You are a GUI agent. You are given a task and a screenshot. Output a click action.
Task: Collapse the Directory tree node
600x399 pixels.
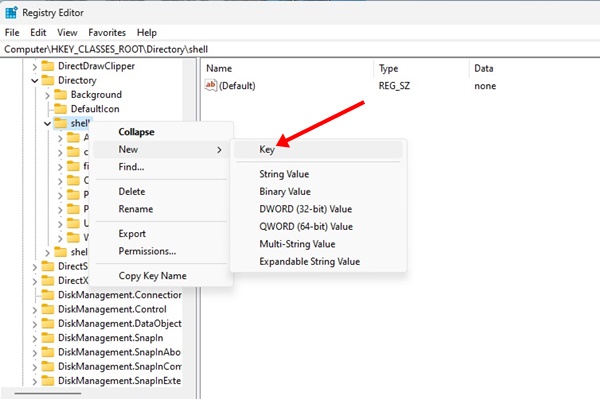coord(34,81)
